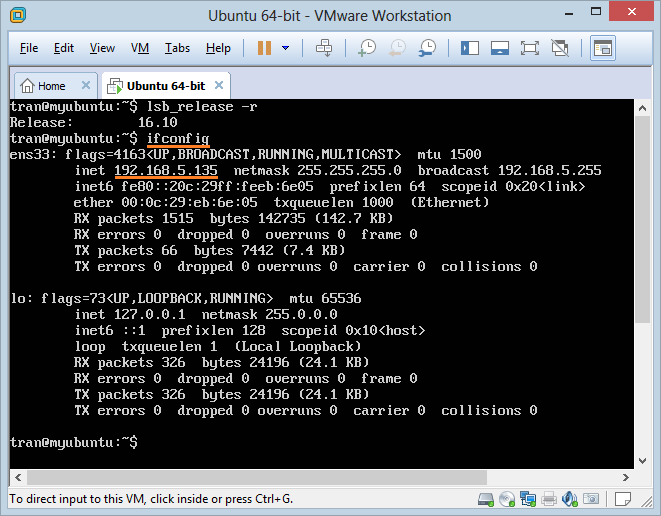661x516 pixels.
Task: Click the 'TX packets 66' line
Action: [x=210, y=250]
